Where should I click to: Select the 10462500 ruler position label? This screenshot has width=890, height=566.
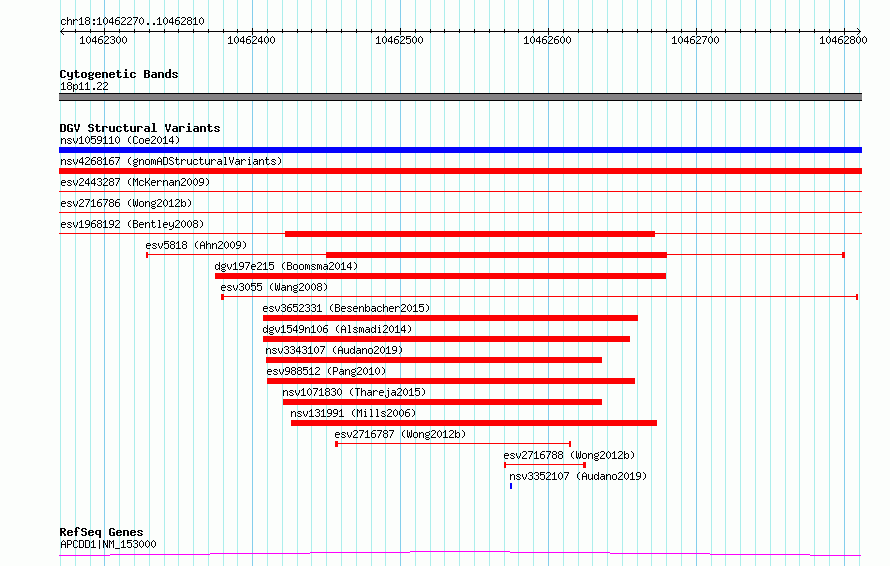(x=399, y=40)
